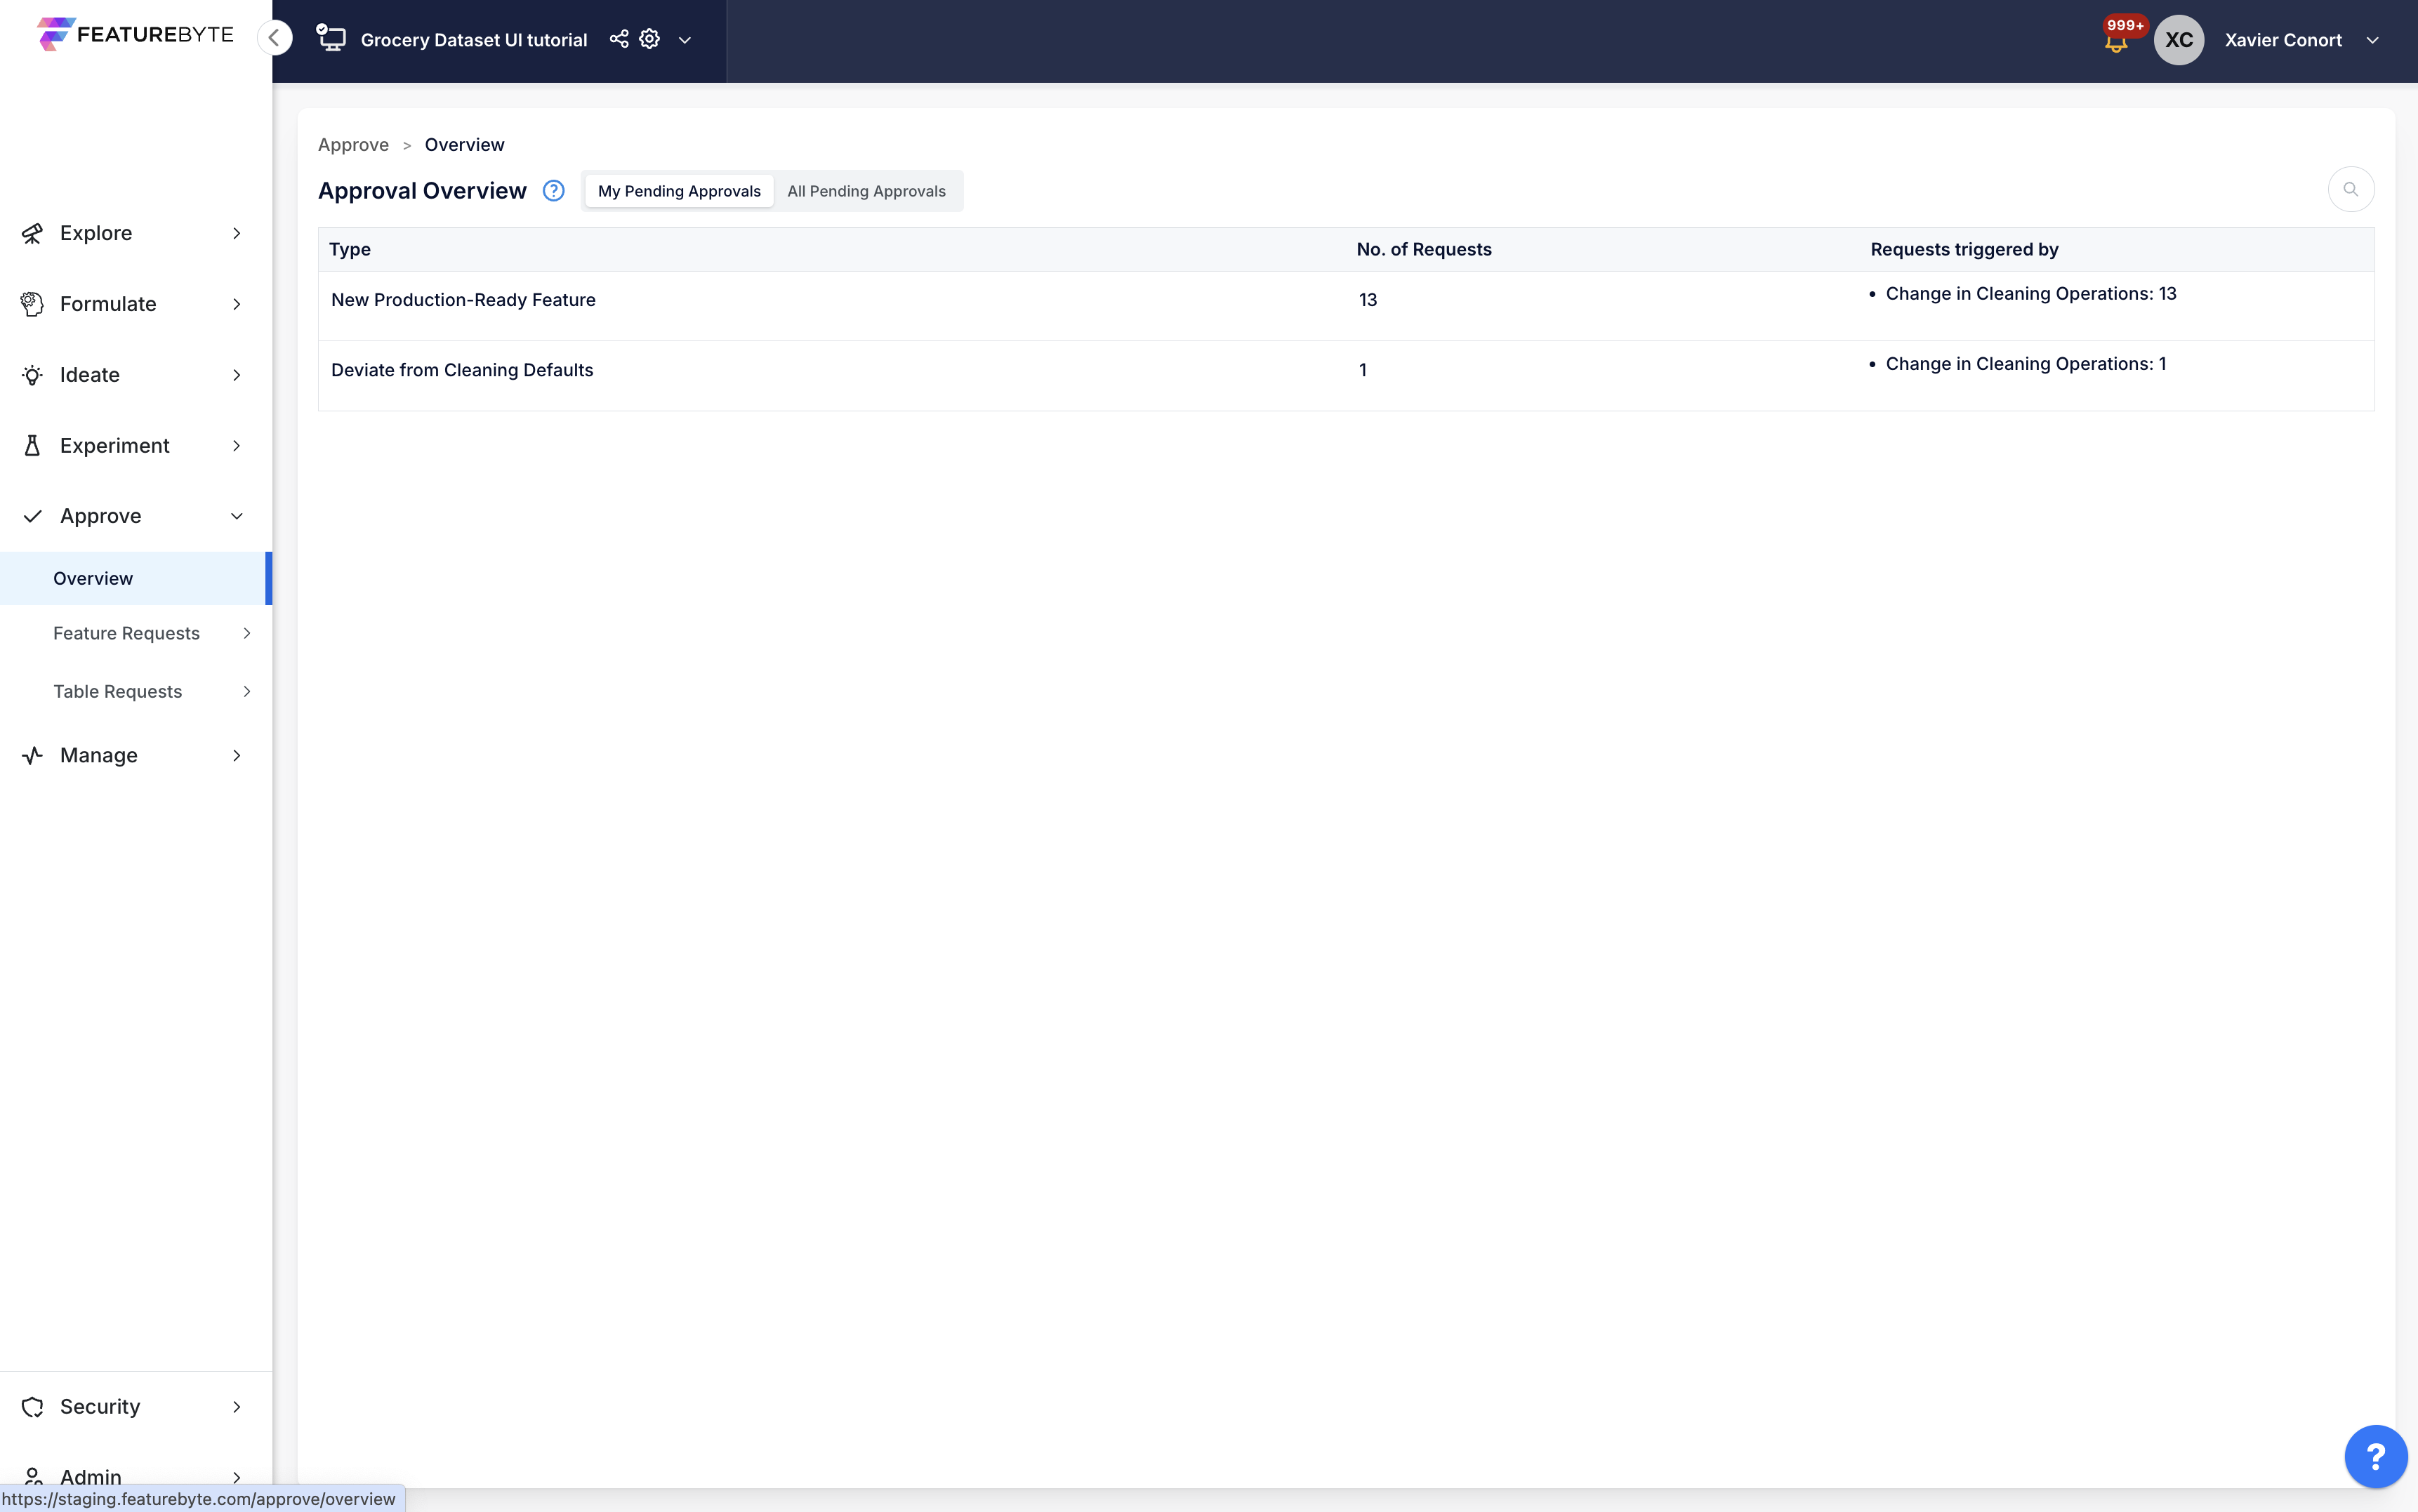Click the Admin person icon
Screen dimensions: 2418x1512
pos(32,1476)
